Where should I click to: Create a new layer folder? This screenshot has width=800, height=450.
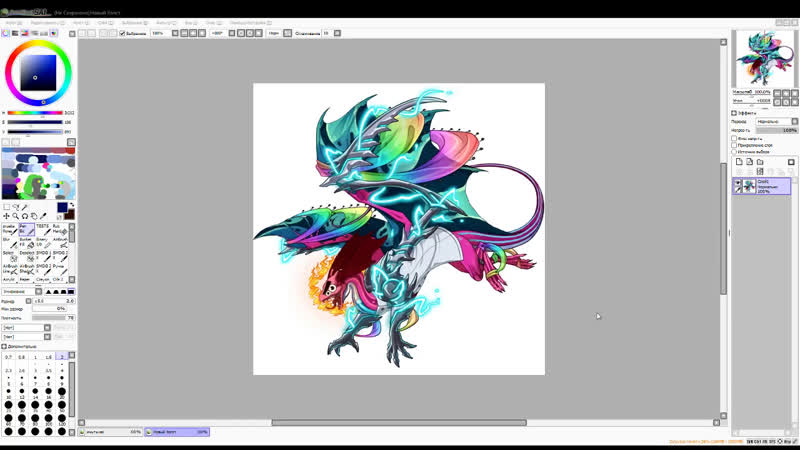coord(760,162)
